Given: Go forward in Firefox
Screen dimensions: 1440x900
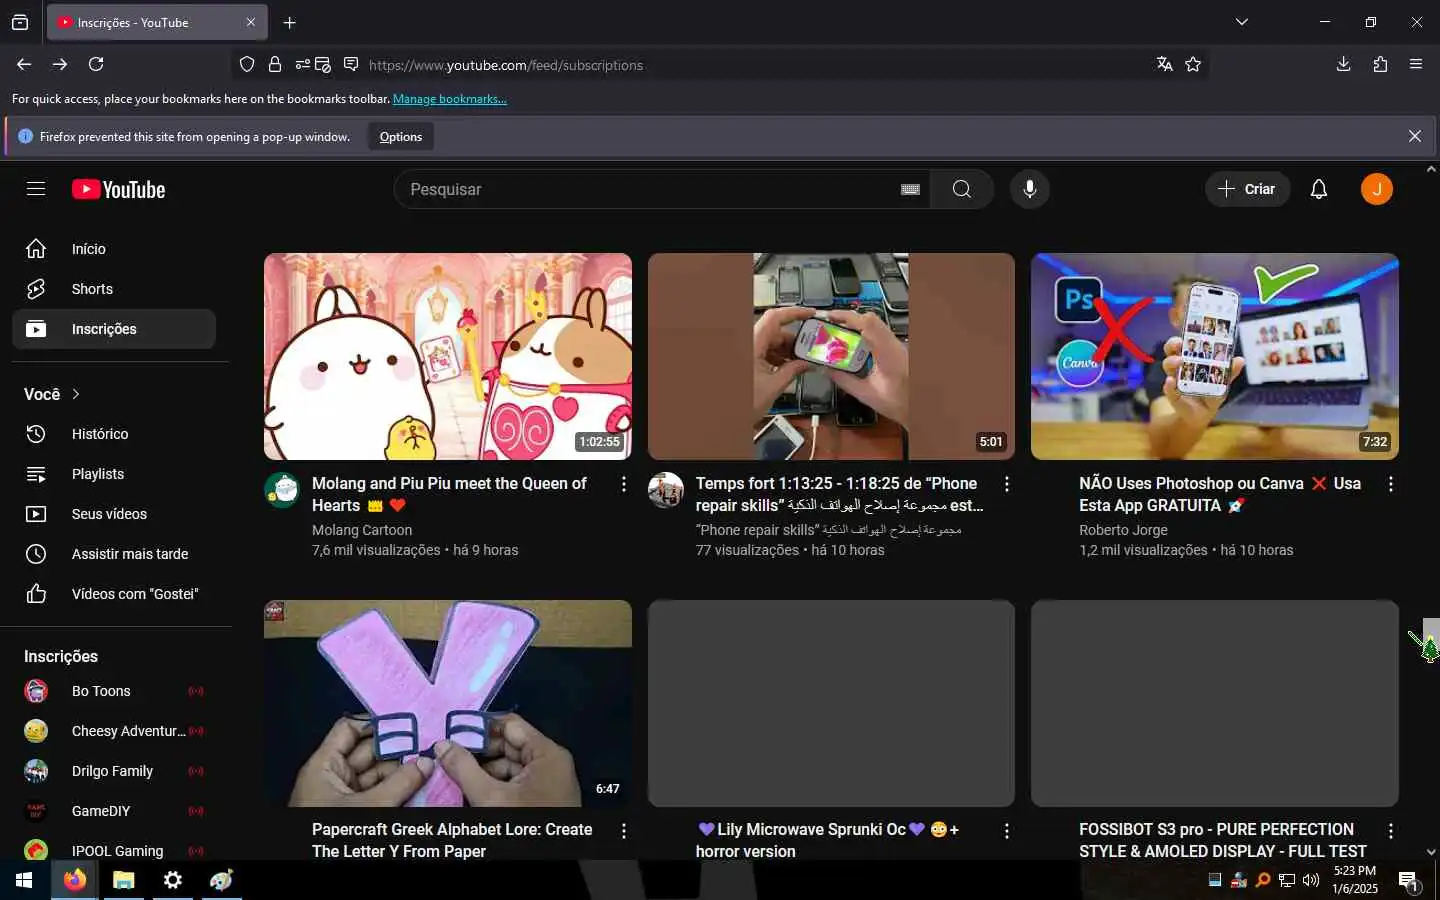Looking at the screenshot, I should pos(60,64).
